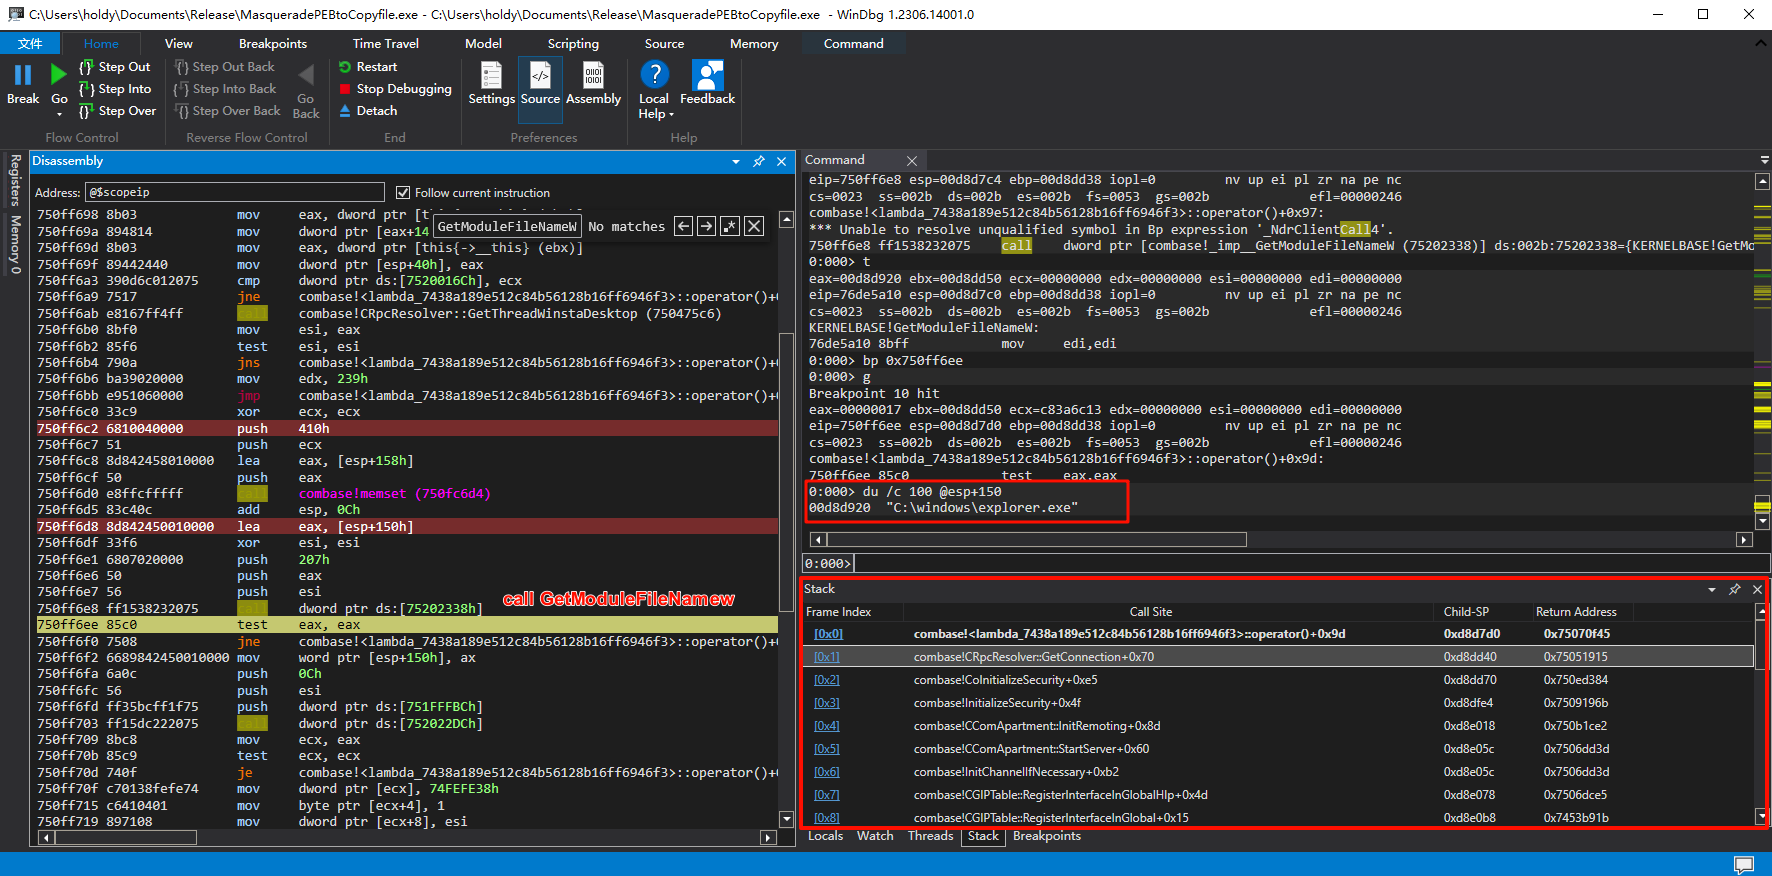Open the Registers side panel tab
Screen dimensions: 1772x876
point(15,180)
